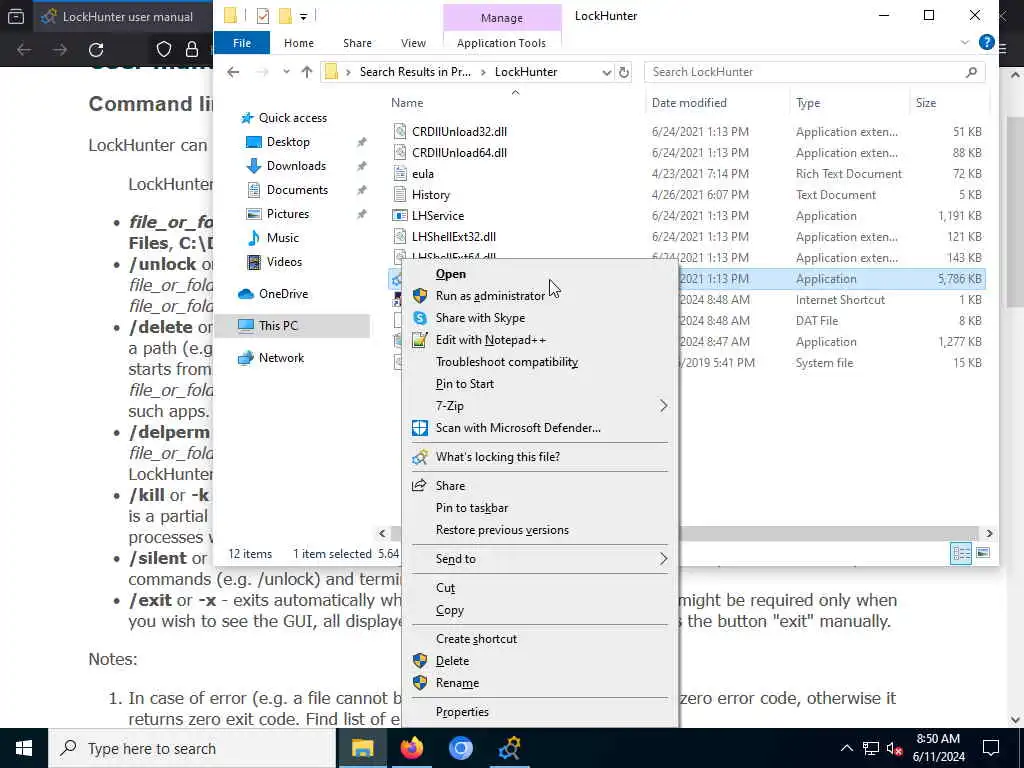Sort by the Size column header
This screenshot has width=1024, height=768.
coord(925,103)
